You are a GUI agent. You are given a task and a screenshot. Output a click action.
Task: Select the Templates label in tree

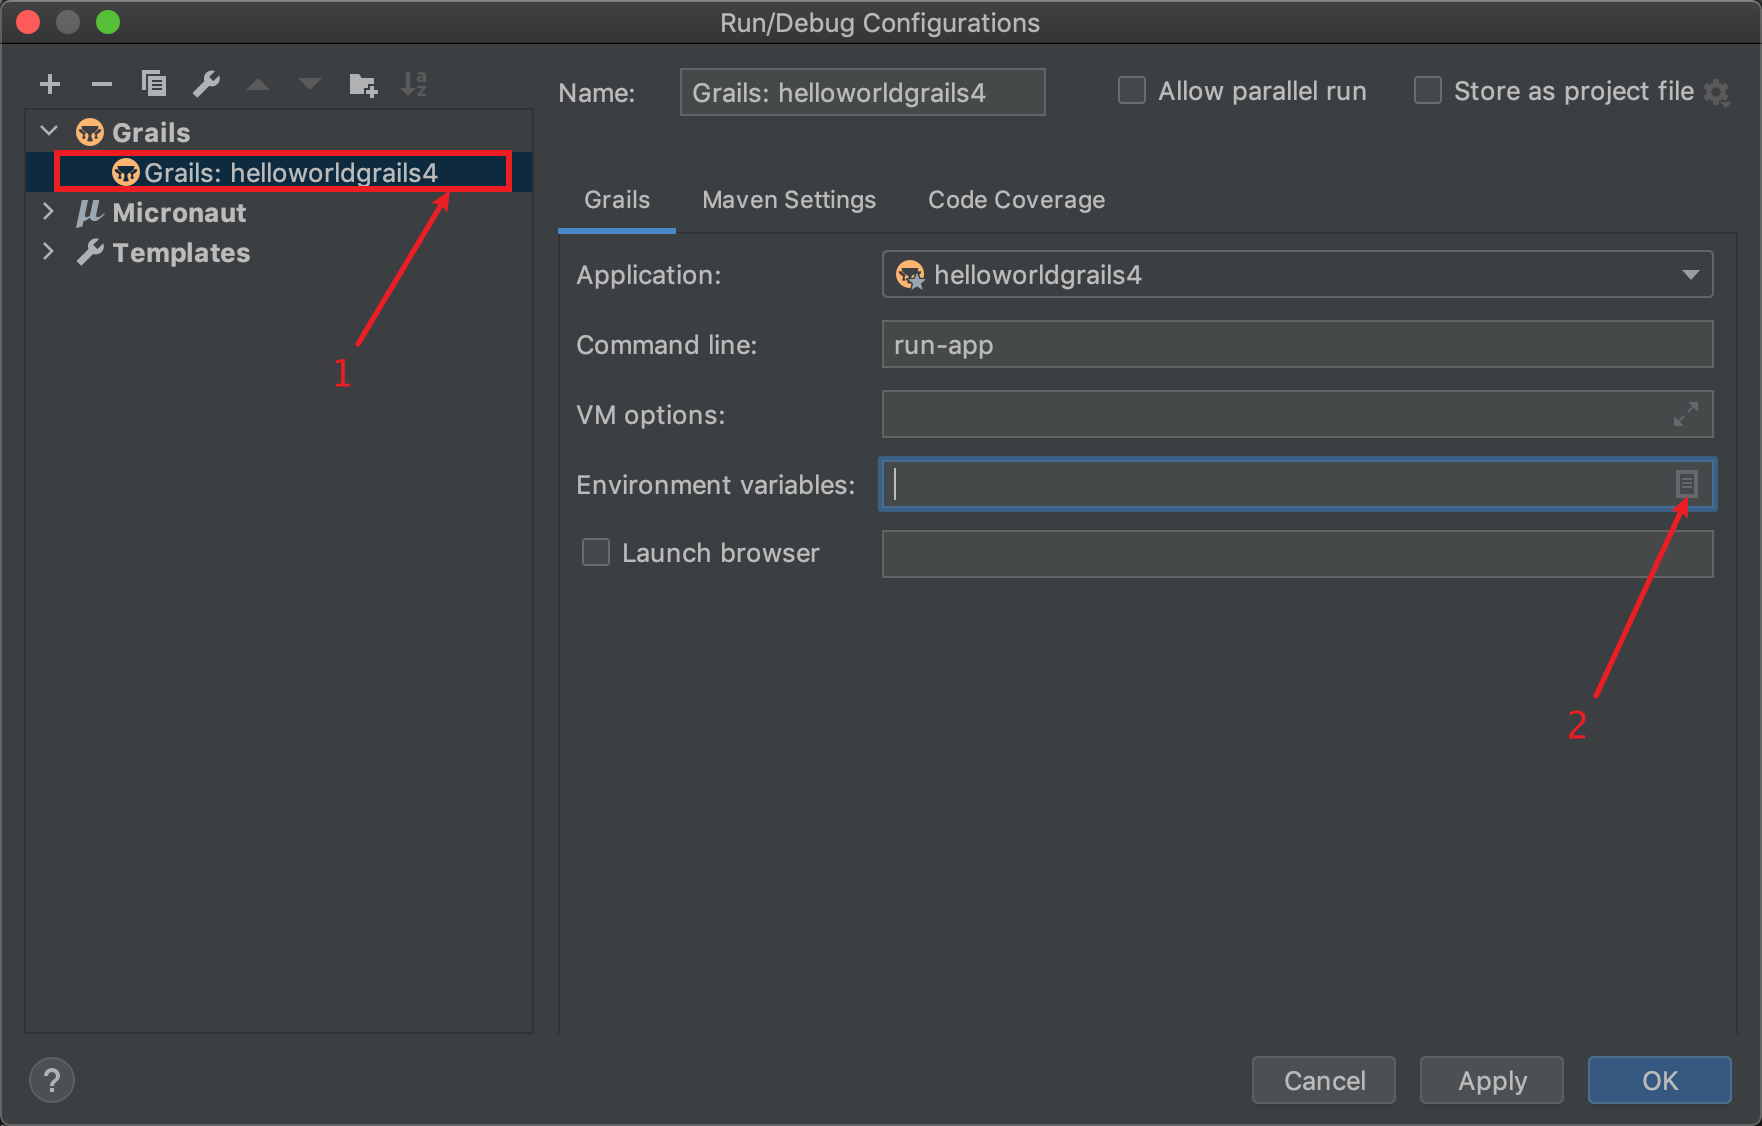click(181, 252)
